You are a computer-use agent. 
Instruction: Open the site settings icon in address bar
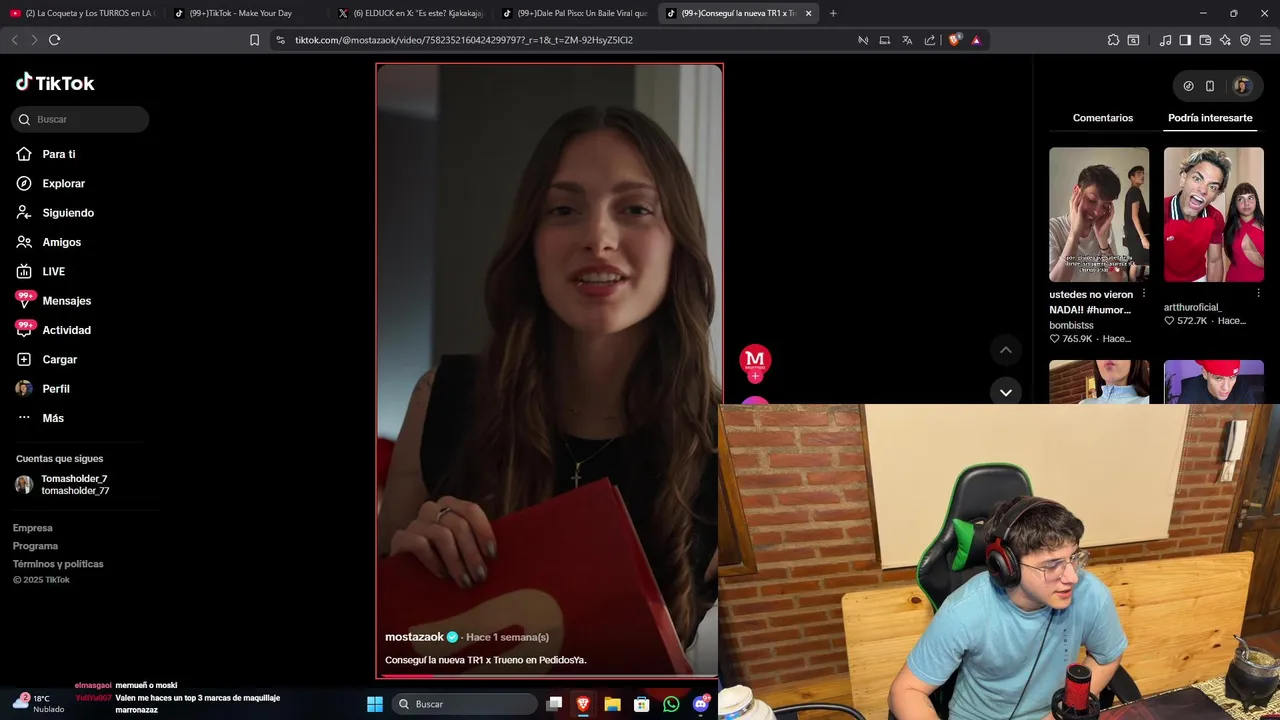280,40
